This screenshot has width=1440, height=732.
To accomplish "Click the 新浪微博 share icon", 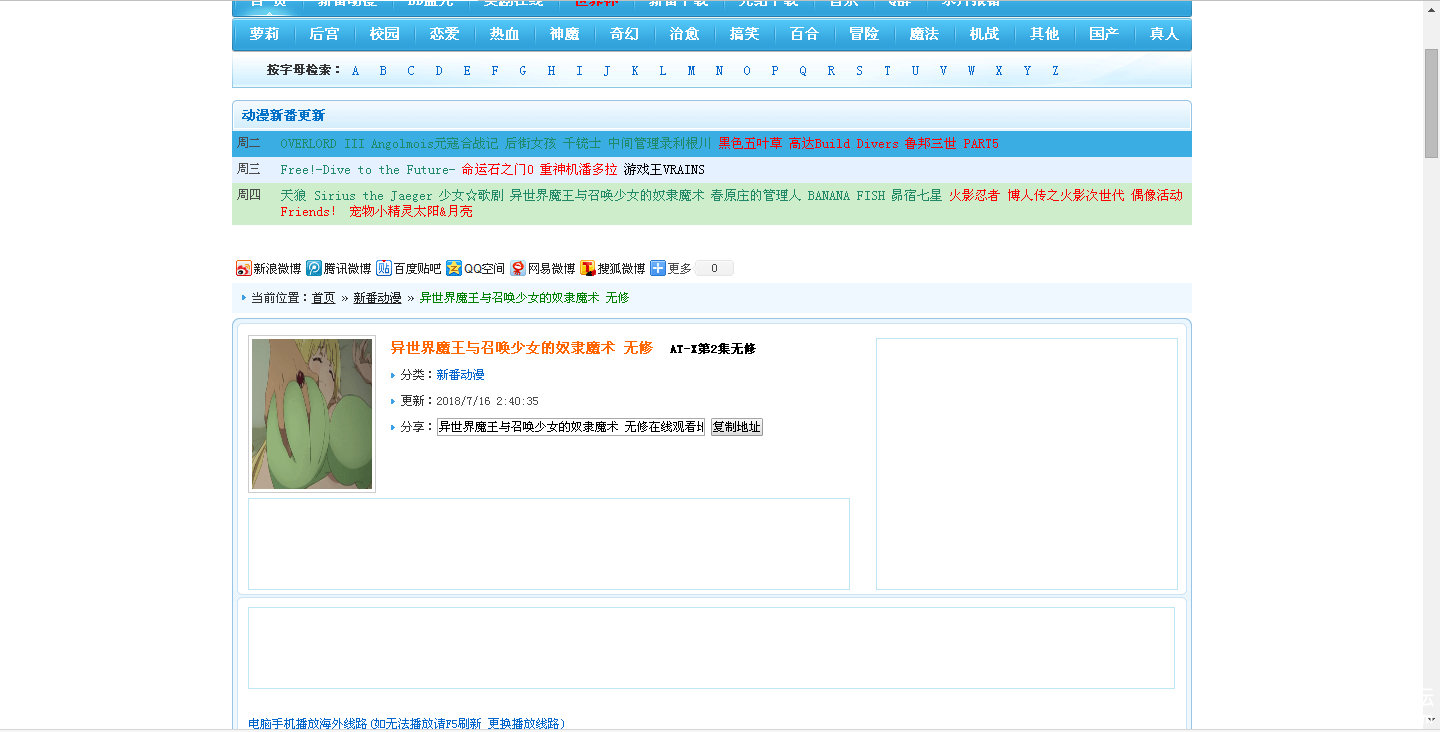I will [x=243, y=268].
